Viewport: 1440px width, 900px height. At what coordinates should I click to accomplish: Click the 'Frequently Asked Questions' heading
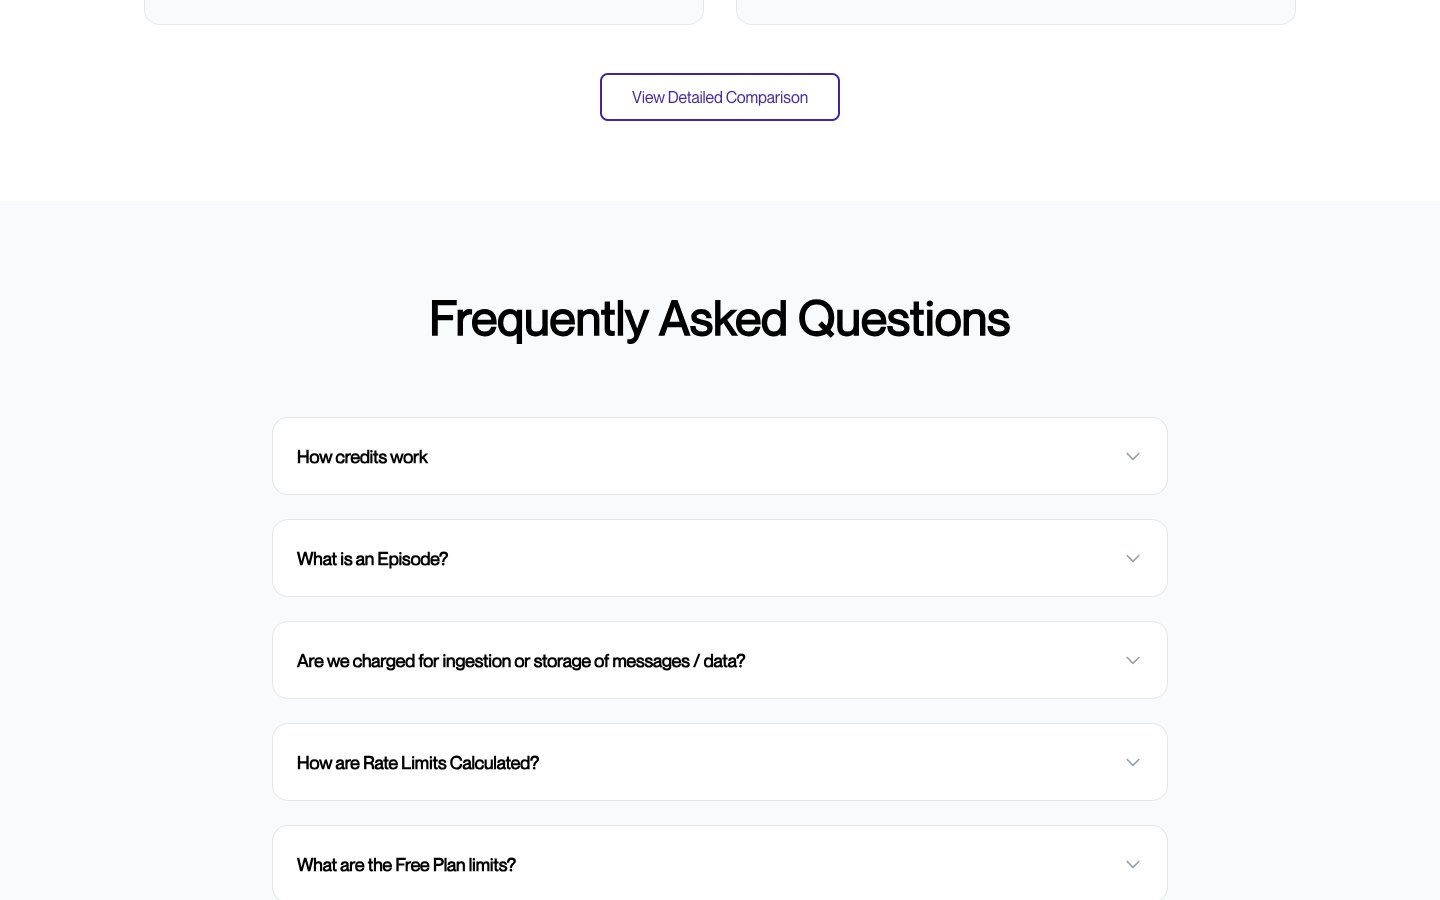[x=719, y=319]
